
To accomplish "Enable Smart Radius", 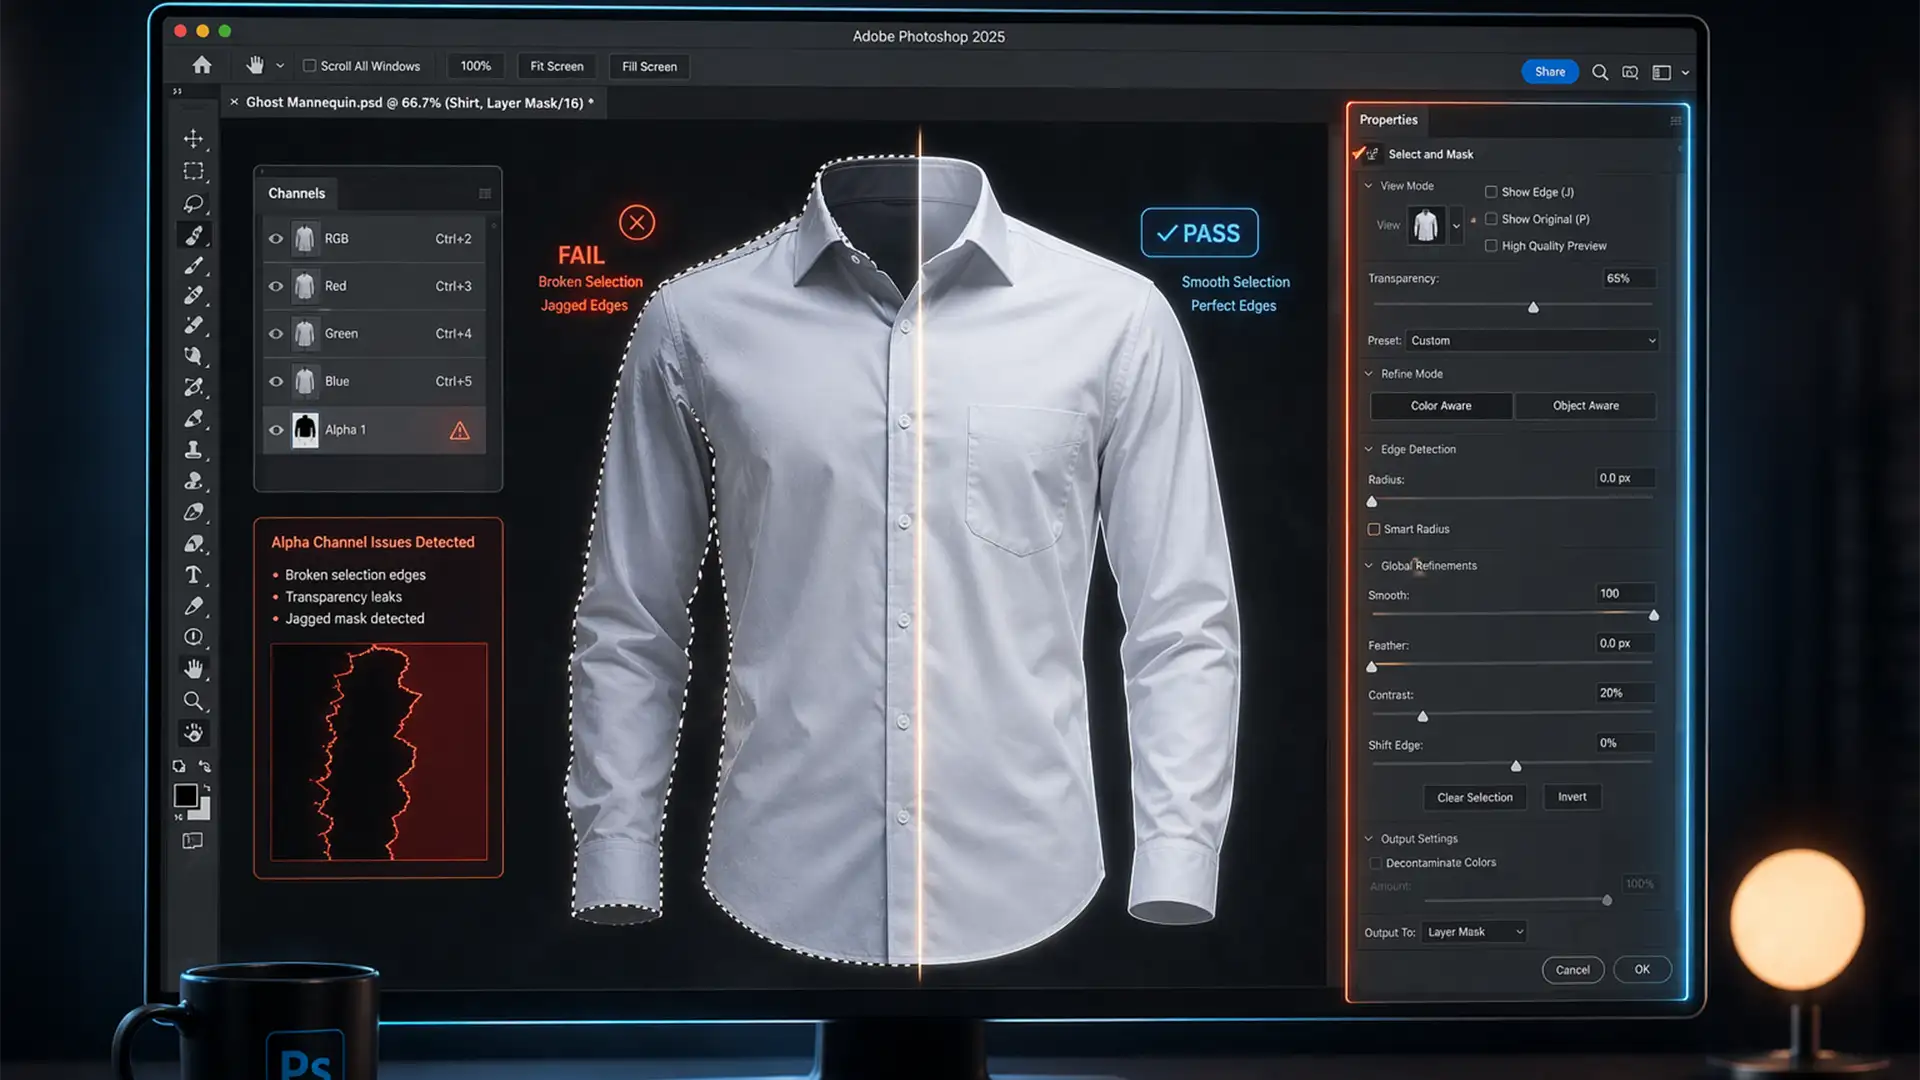I will (1375, 529).
